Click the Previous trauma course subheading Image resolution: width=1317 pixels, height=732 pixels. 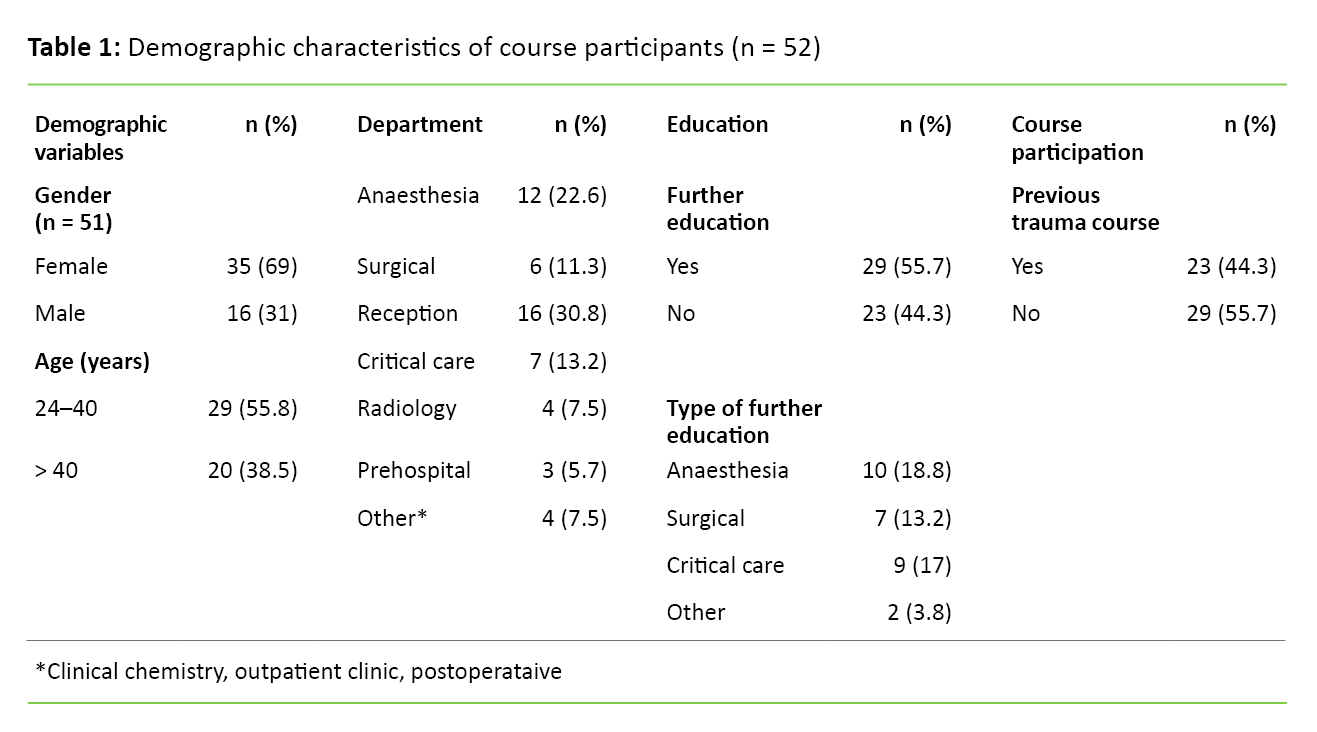tap(1085, 208)
